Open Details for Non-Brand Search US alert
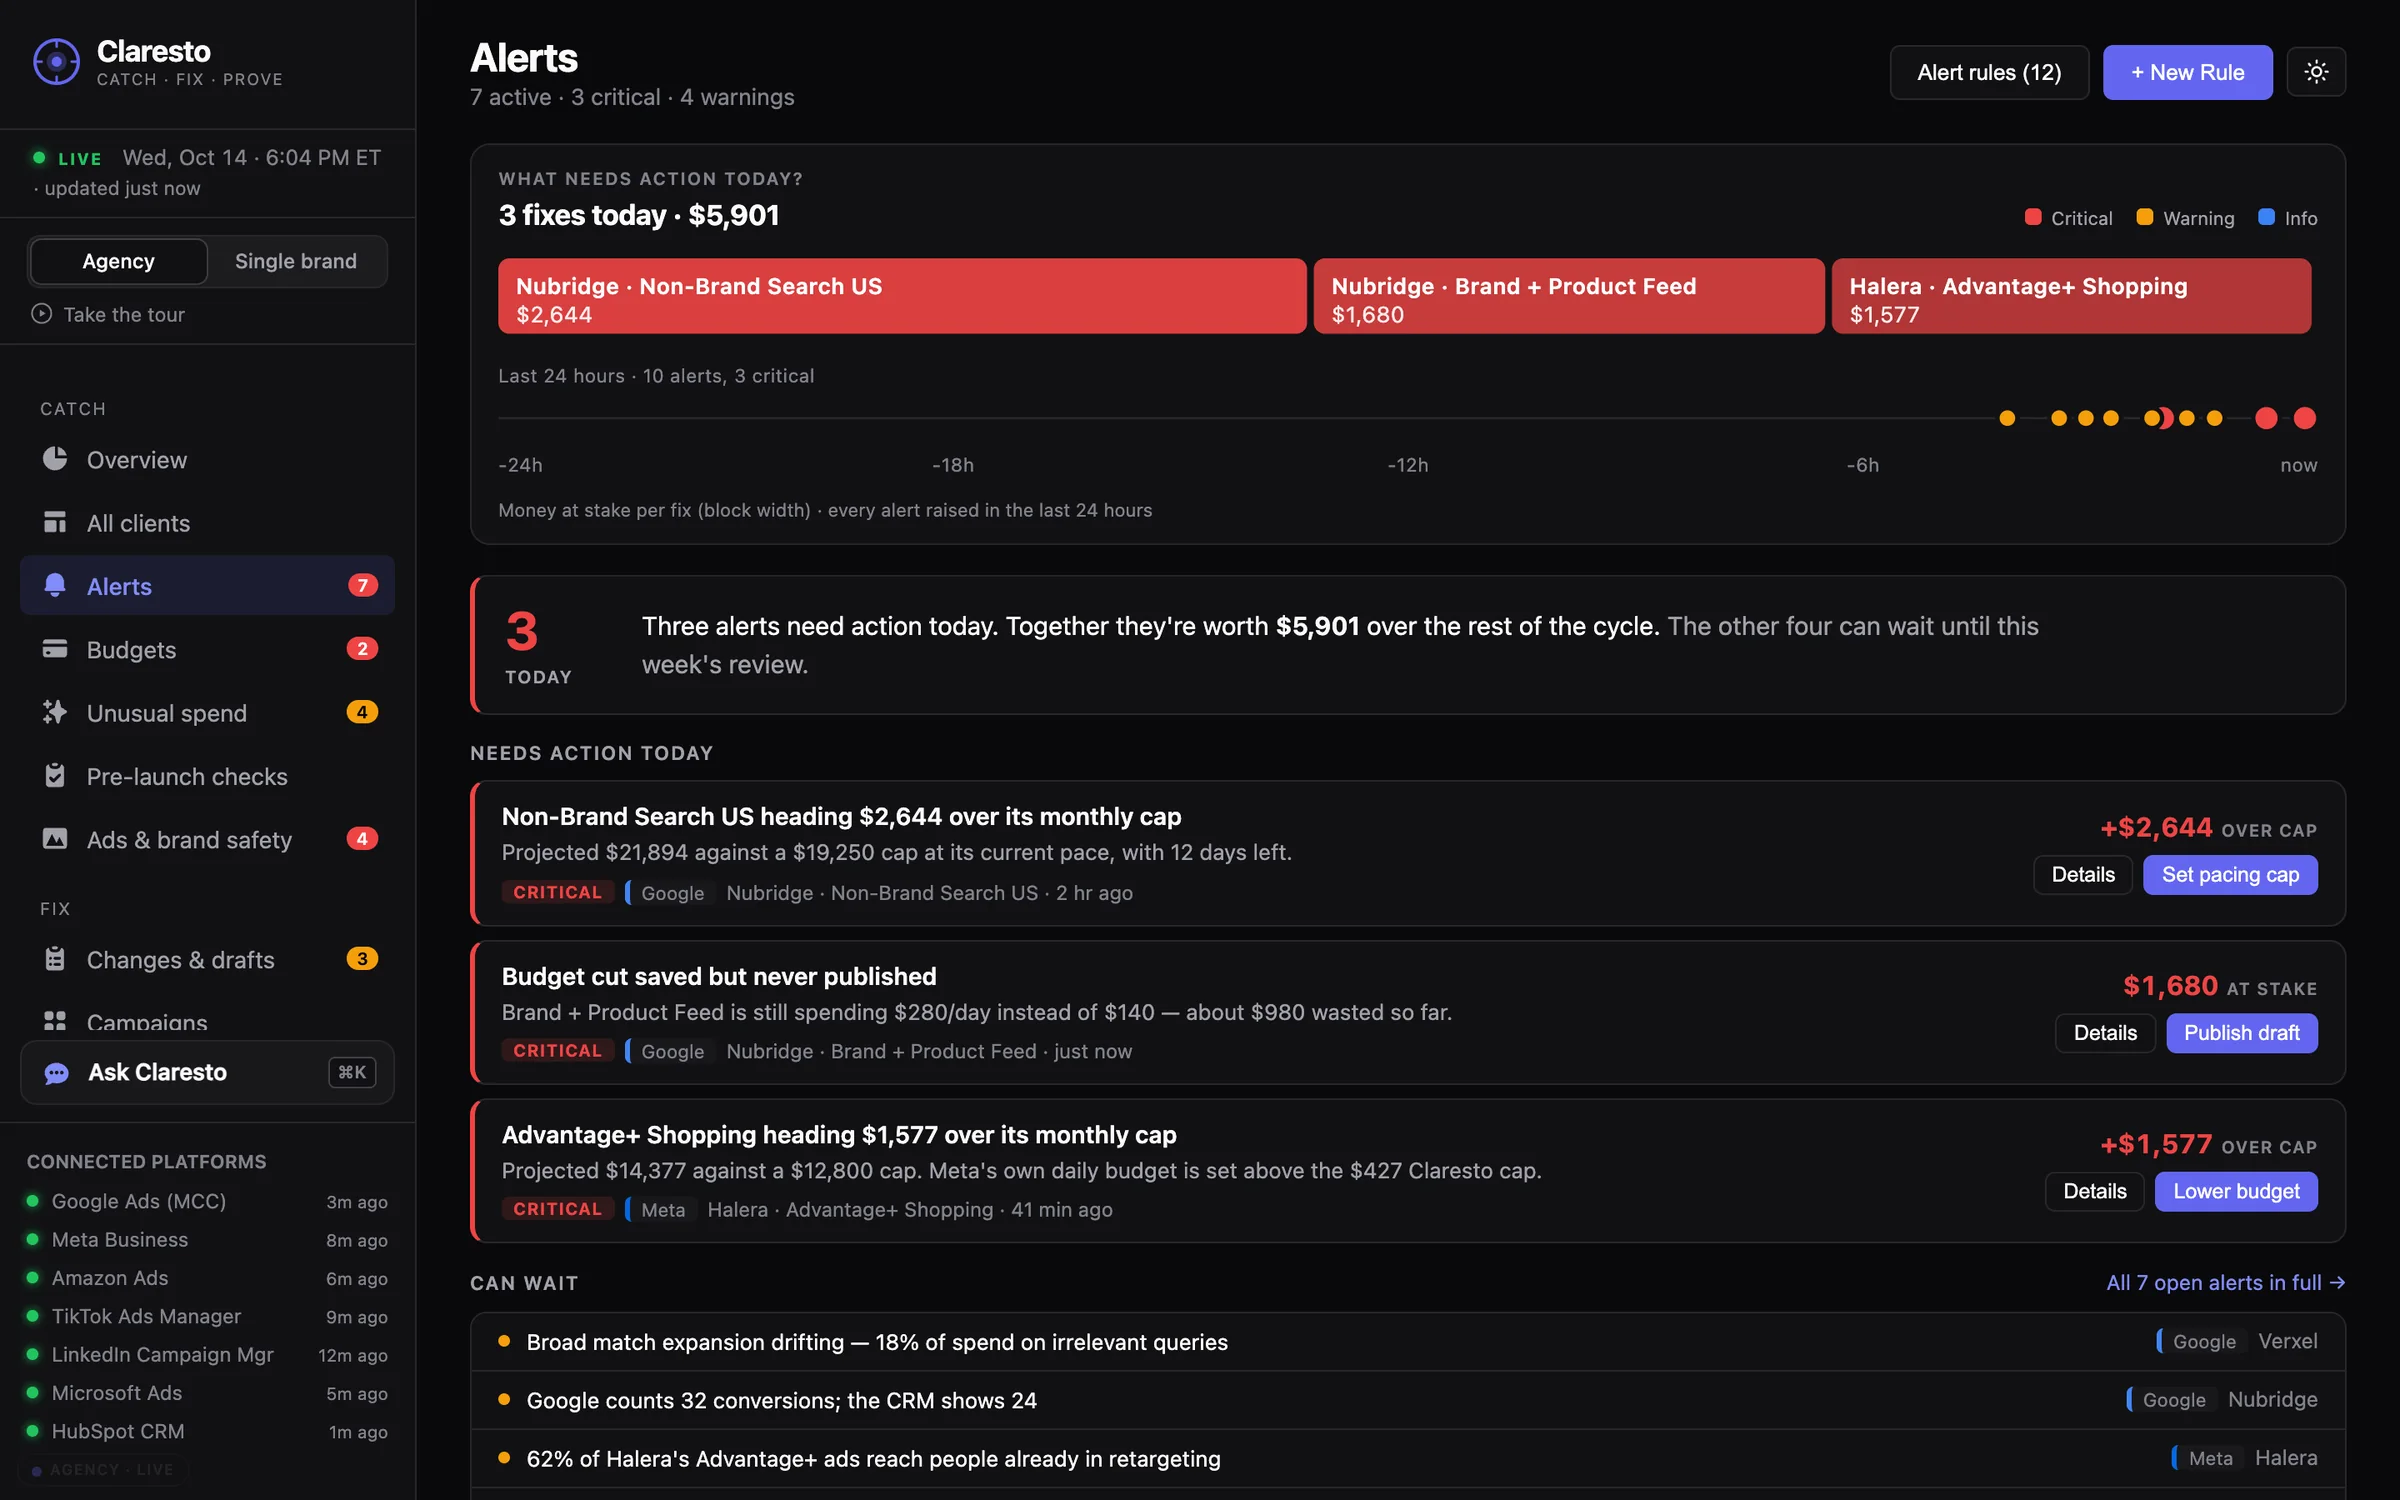The height and width of the screenshot is (1500, 2400). 2083,875
